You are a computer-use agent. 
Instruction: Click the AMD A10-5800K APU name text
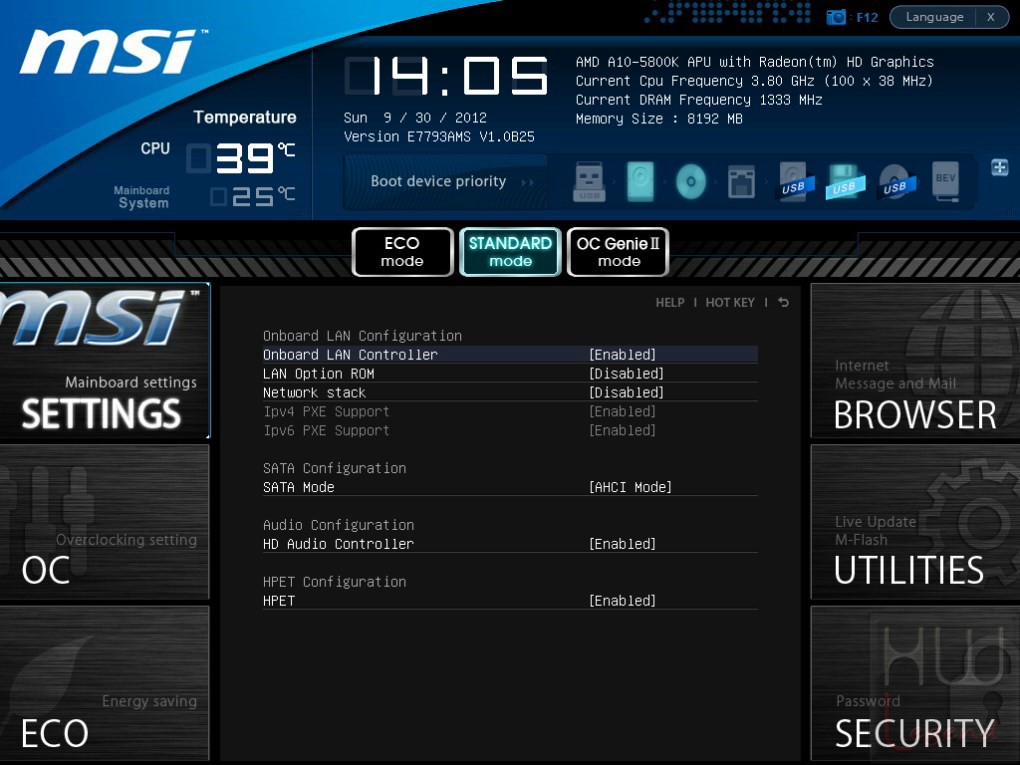pyautogui.click(x=755, y=62)
